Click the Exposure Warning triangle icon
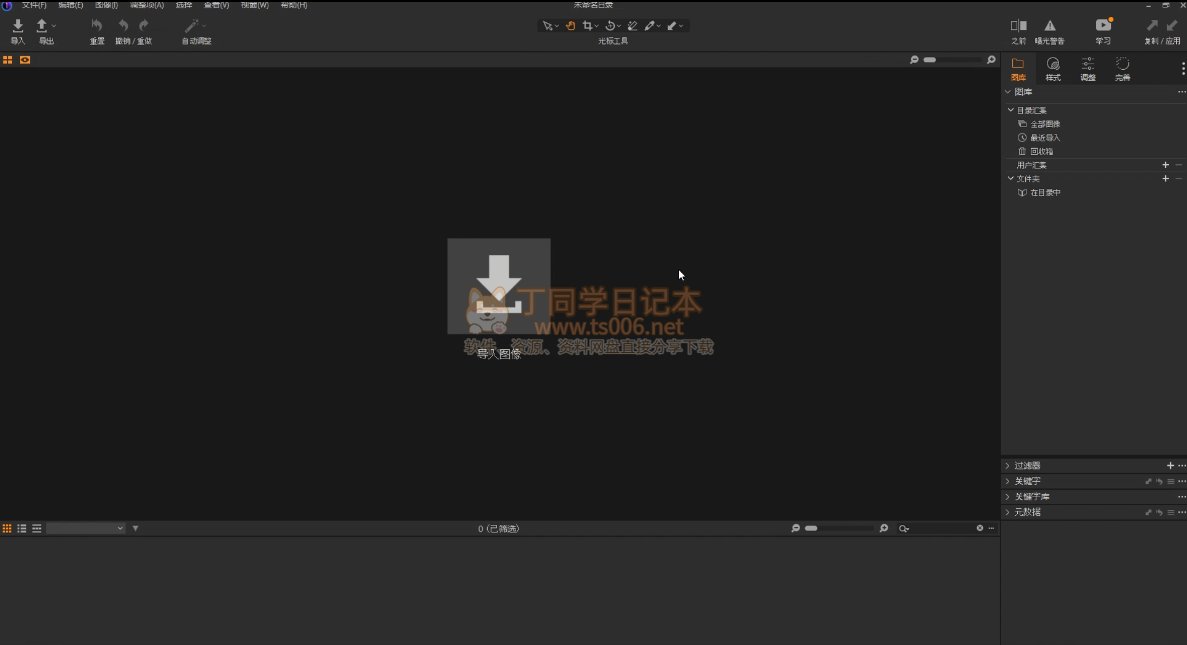Screen dimensions: 1187x645 1050,26
